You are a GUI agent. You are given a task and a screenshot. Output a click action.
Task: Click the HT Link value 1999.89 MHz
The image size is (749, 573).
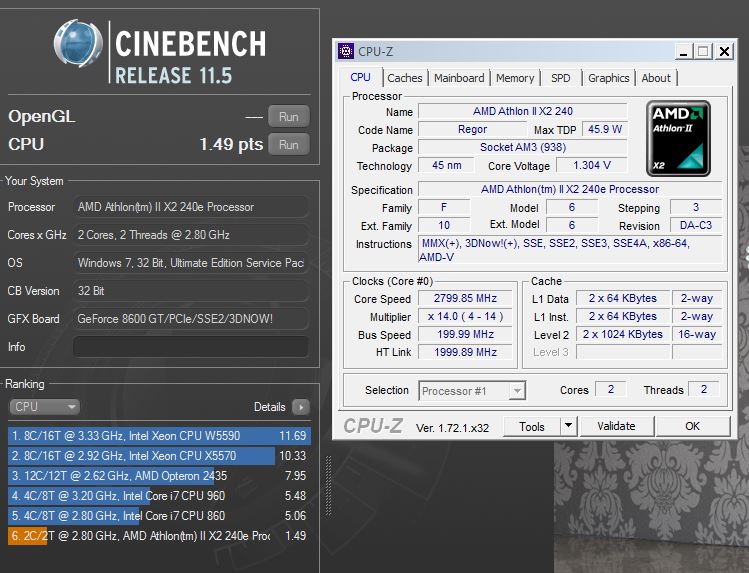465,352
